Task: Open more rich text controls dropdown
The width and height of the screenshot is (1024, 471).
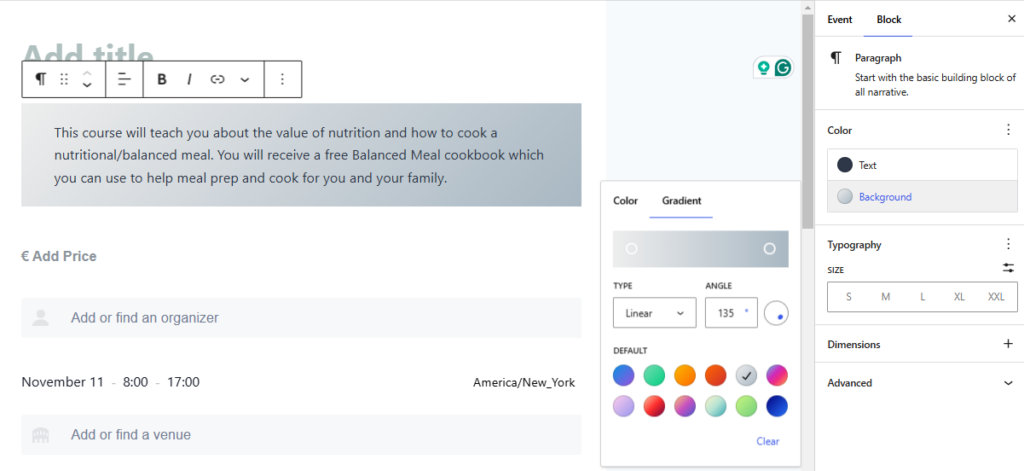Action: click(245, 79)
